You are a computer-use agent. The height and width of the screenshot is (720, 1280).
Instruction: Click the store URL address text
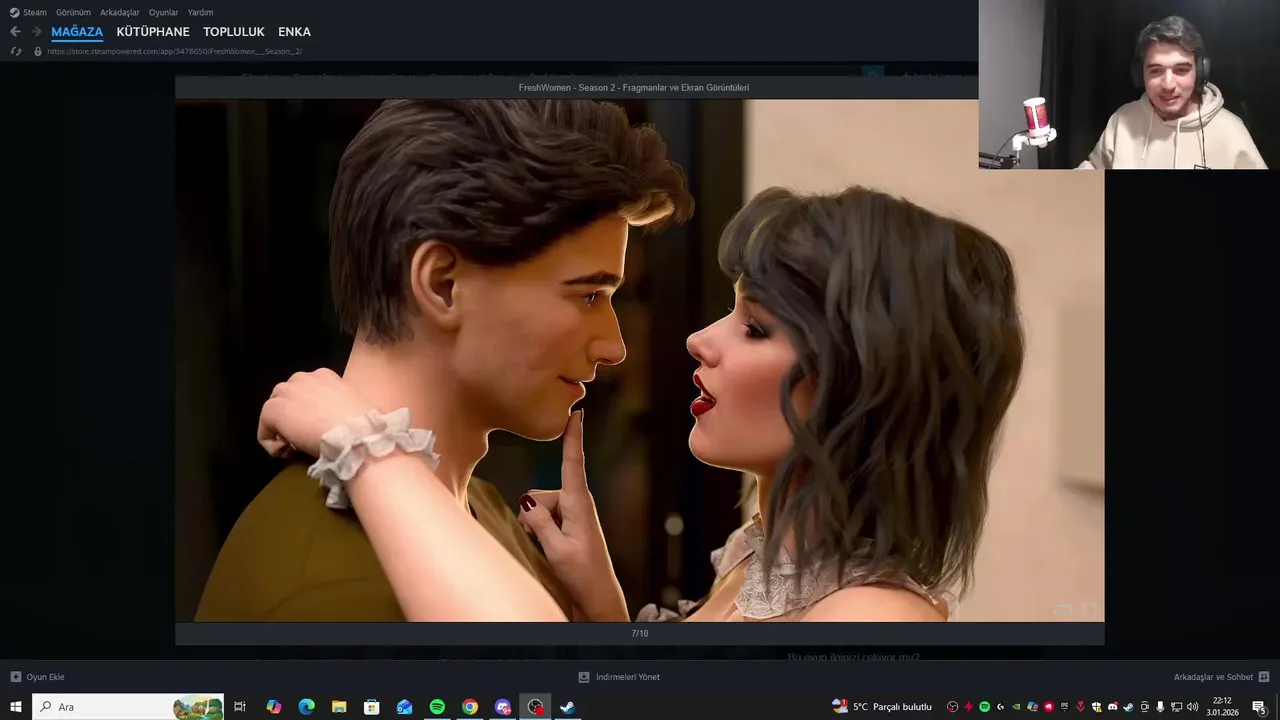point(174,51)
